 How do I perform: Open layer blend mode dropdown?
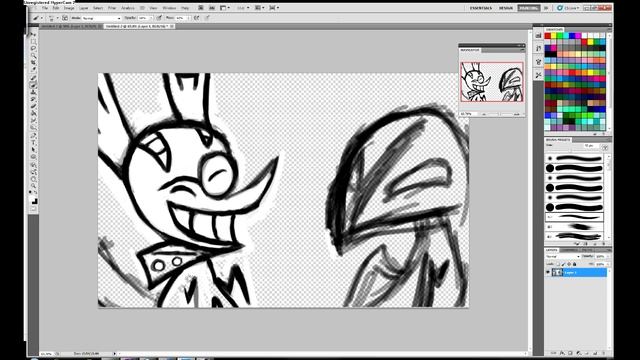pos(563,256)
